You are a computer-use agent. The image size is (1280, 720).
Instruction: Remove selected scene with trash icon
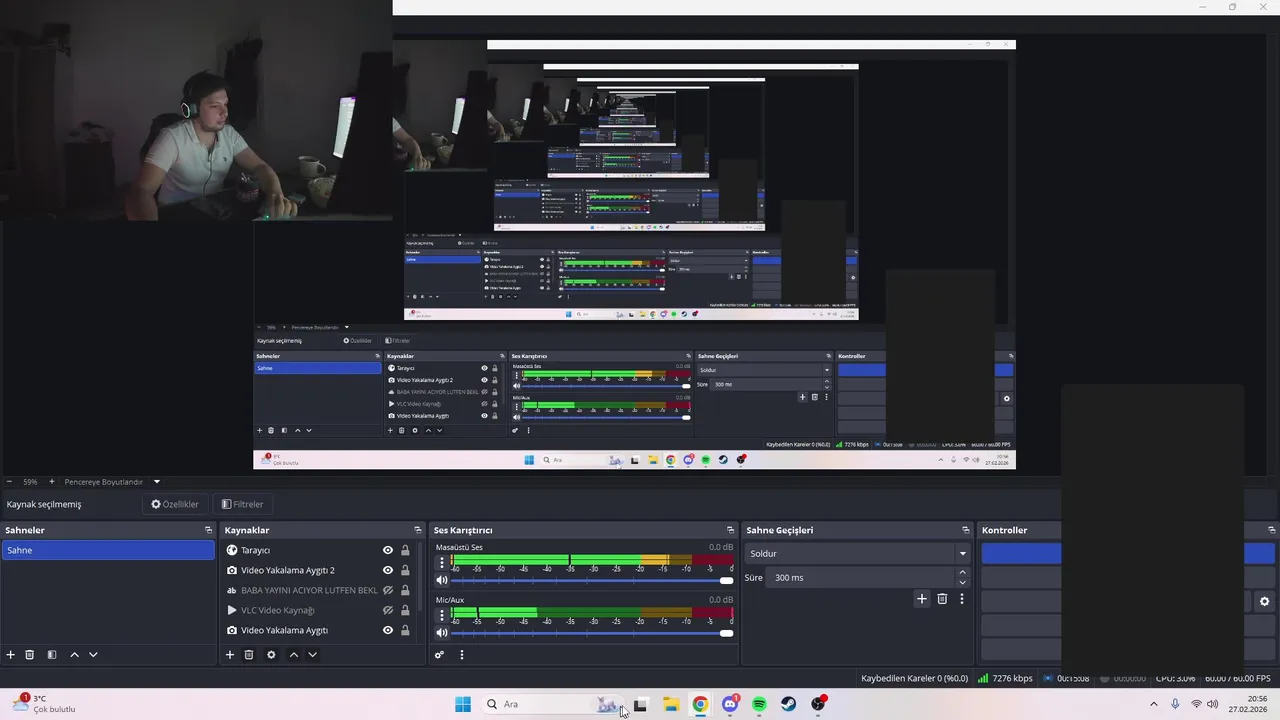(x=30, y=655)
